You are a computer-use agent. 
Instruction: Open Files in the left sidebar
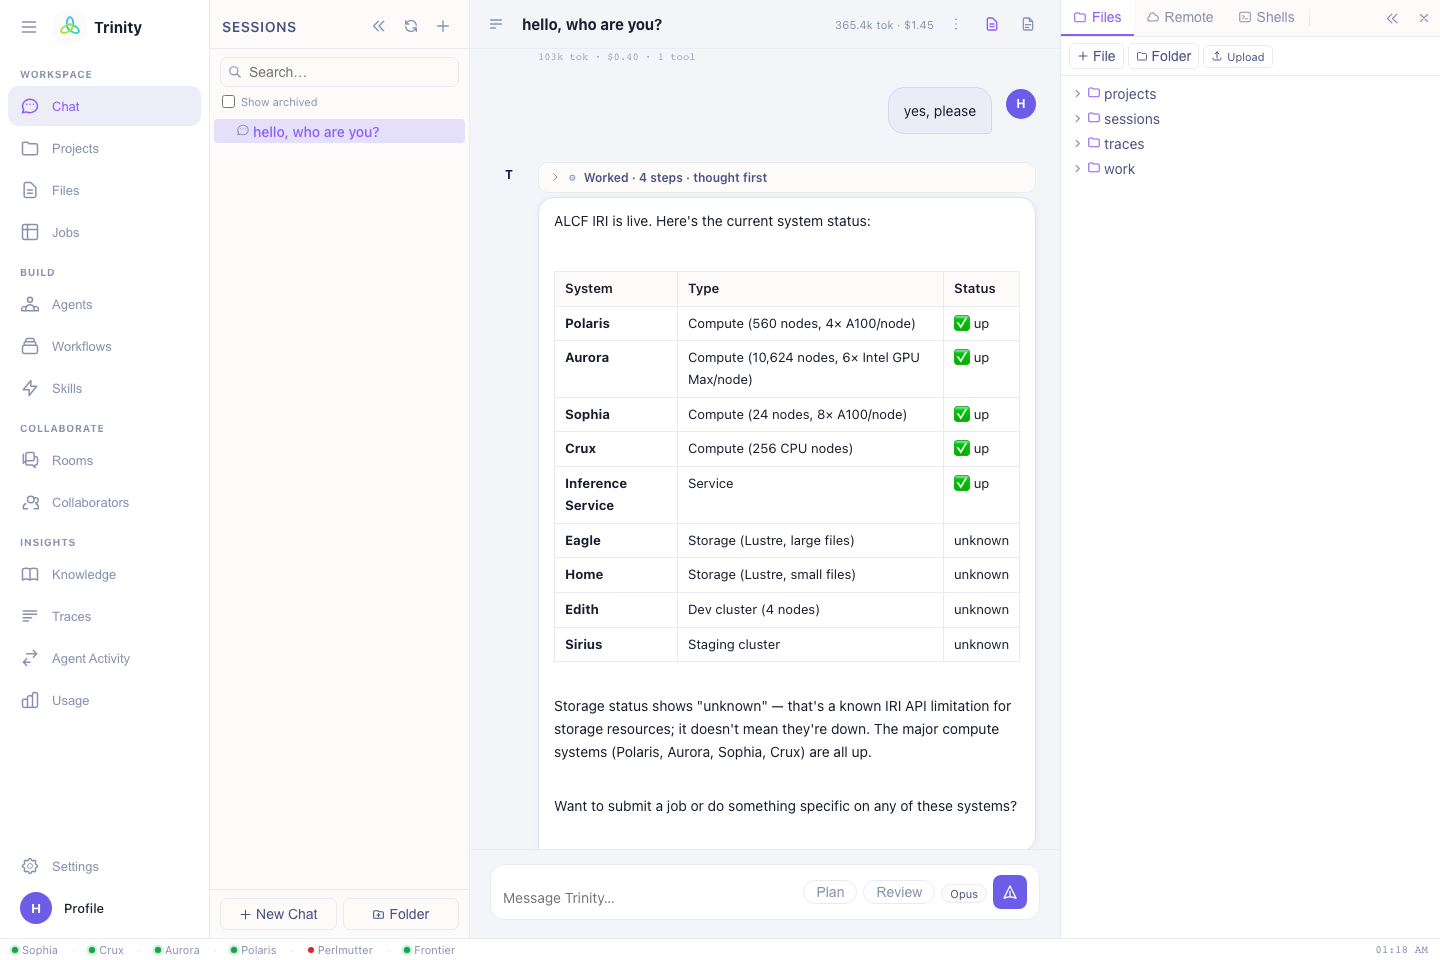104,190
